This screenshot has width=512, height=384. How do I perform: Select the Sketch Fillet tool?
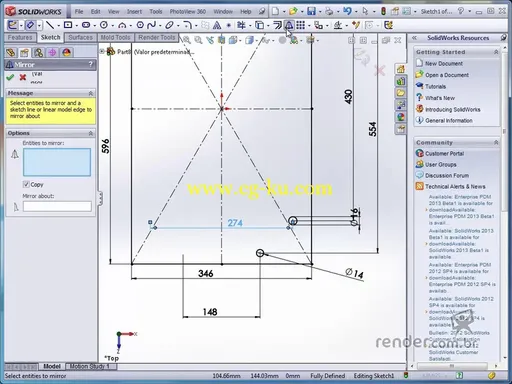coord(188,25)
